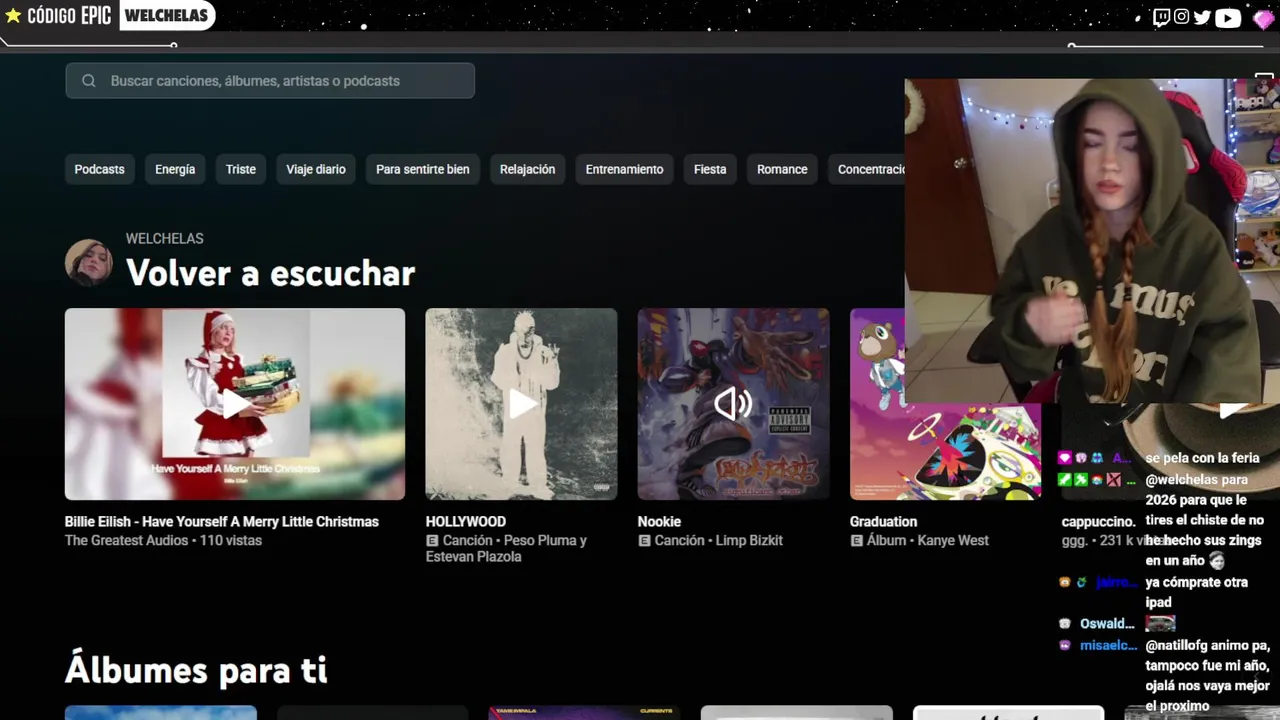Pick the Fiesta chip
Viewport: 1280px width, 720px height.
[710, 169]
